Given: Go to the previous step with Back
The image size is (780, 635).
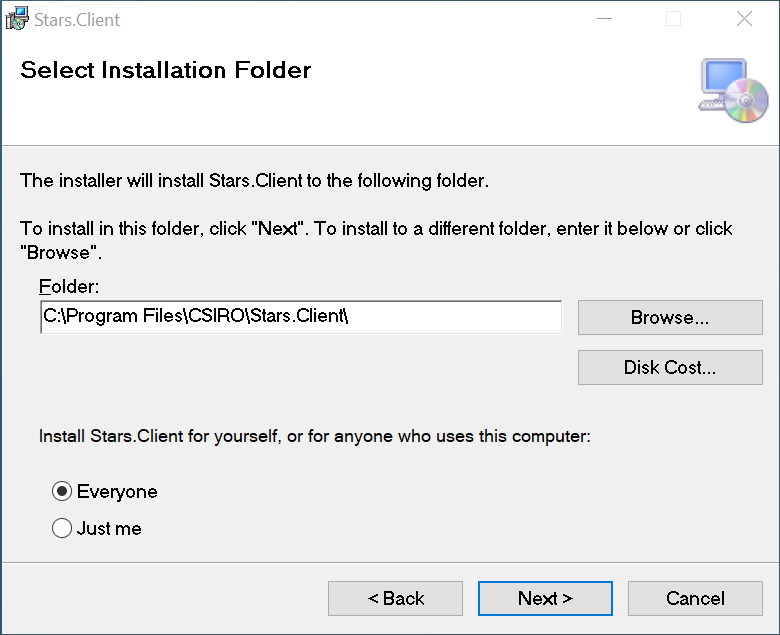Looking at the screenshot, I should pyautogui.click(x=395, y=598).
